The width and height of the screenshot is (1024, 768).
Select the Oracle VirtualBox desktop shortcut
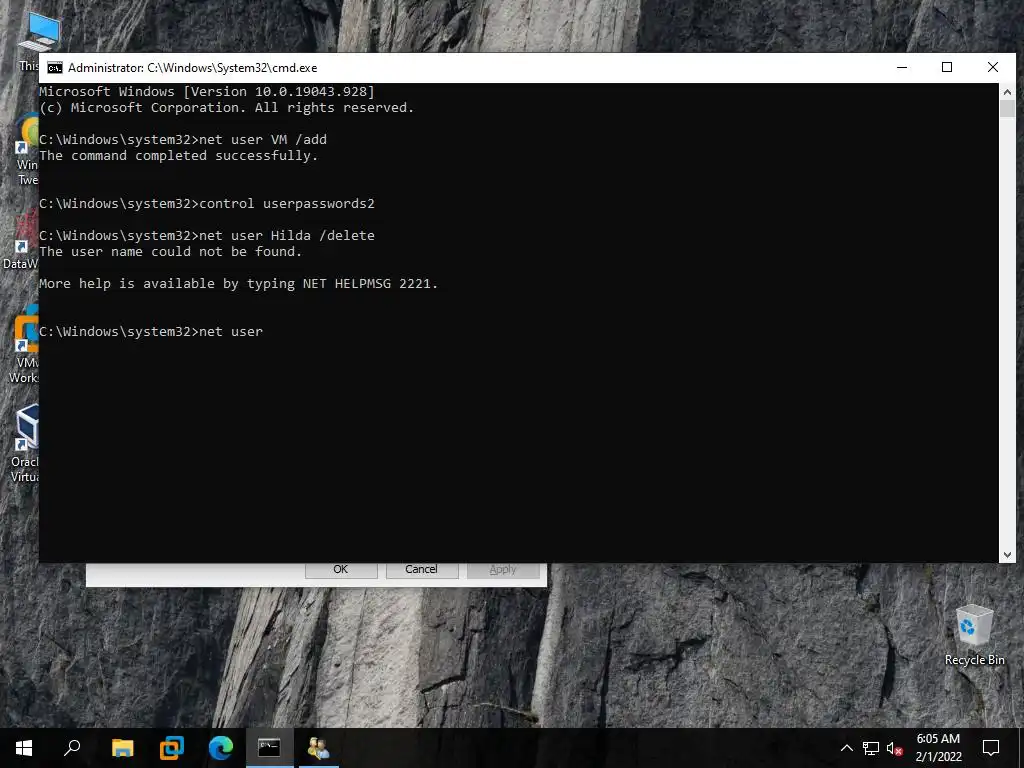pyautogui.click(x=24, y=444)
